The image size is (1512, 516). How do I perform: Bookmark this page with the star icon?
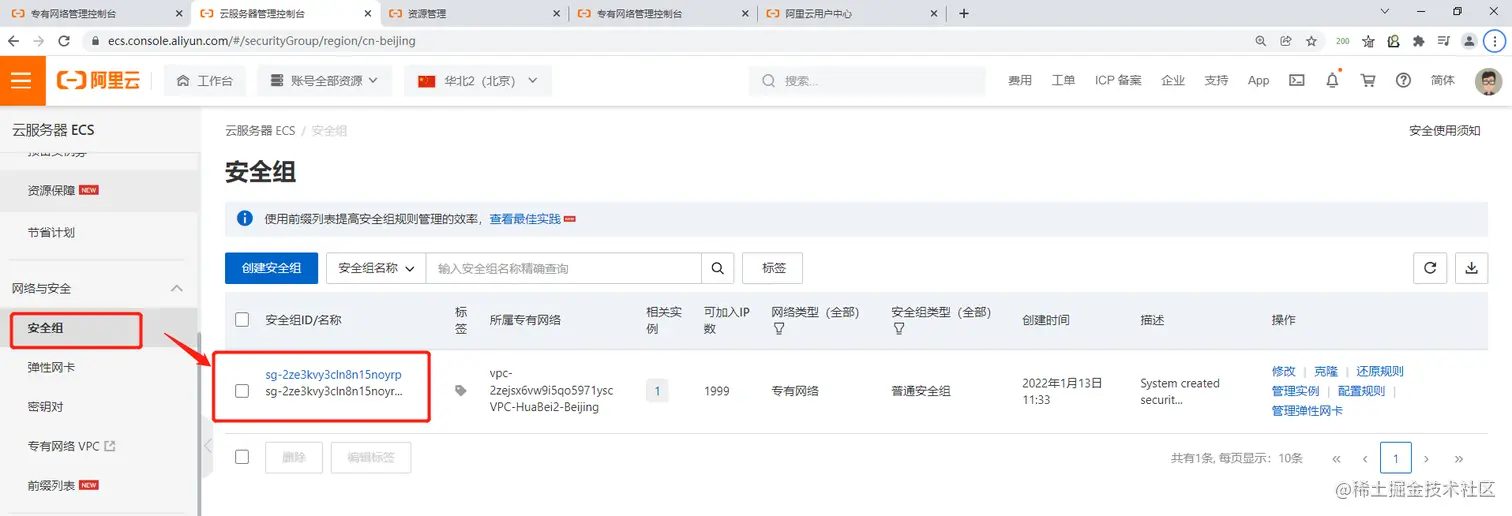[1311, 41]
